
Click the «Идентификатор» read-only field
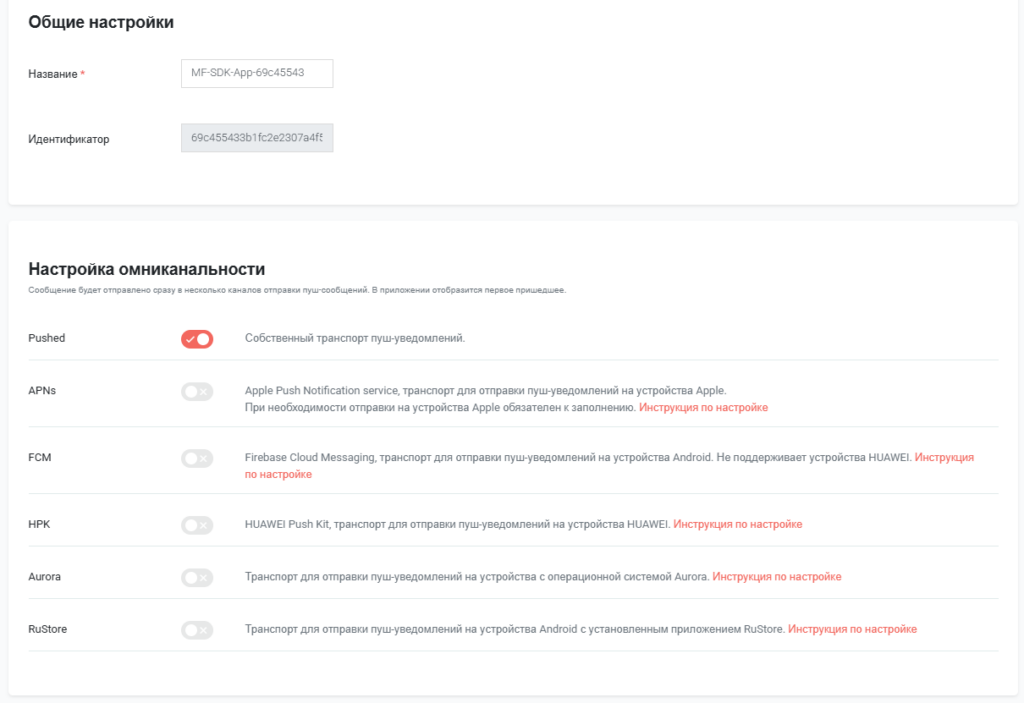click(x=256, y=138)
